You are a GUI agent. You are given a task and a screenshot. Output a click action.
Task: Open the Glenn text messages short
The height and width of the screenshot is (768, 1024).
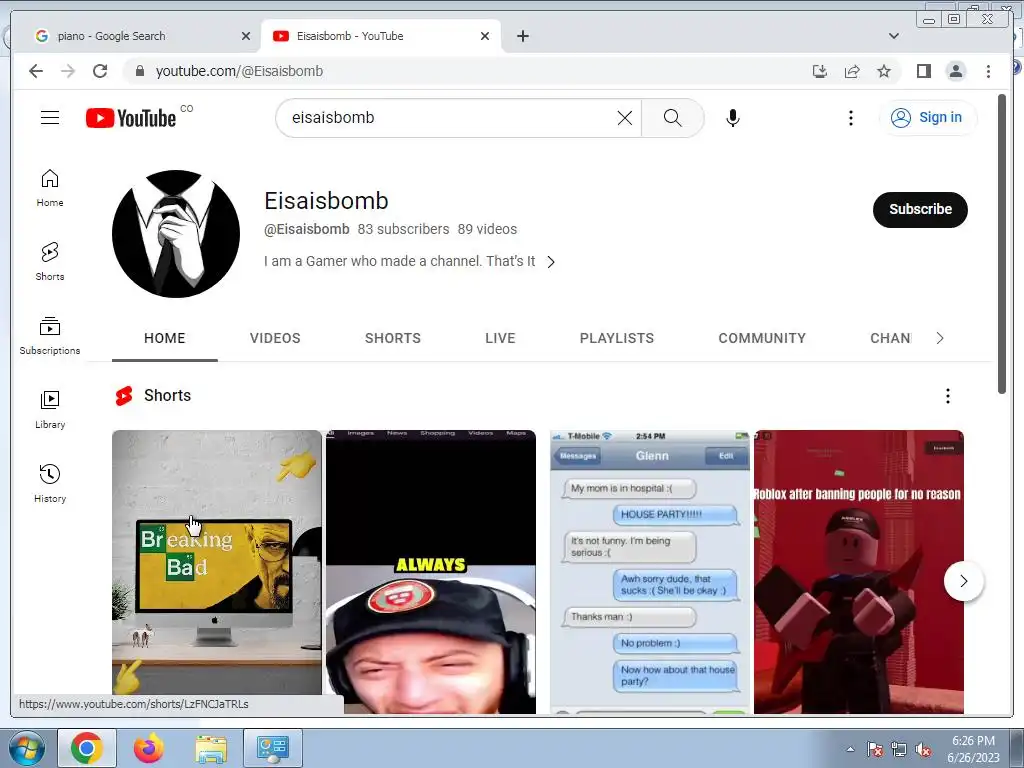[x=650, y=571]
